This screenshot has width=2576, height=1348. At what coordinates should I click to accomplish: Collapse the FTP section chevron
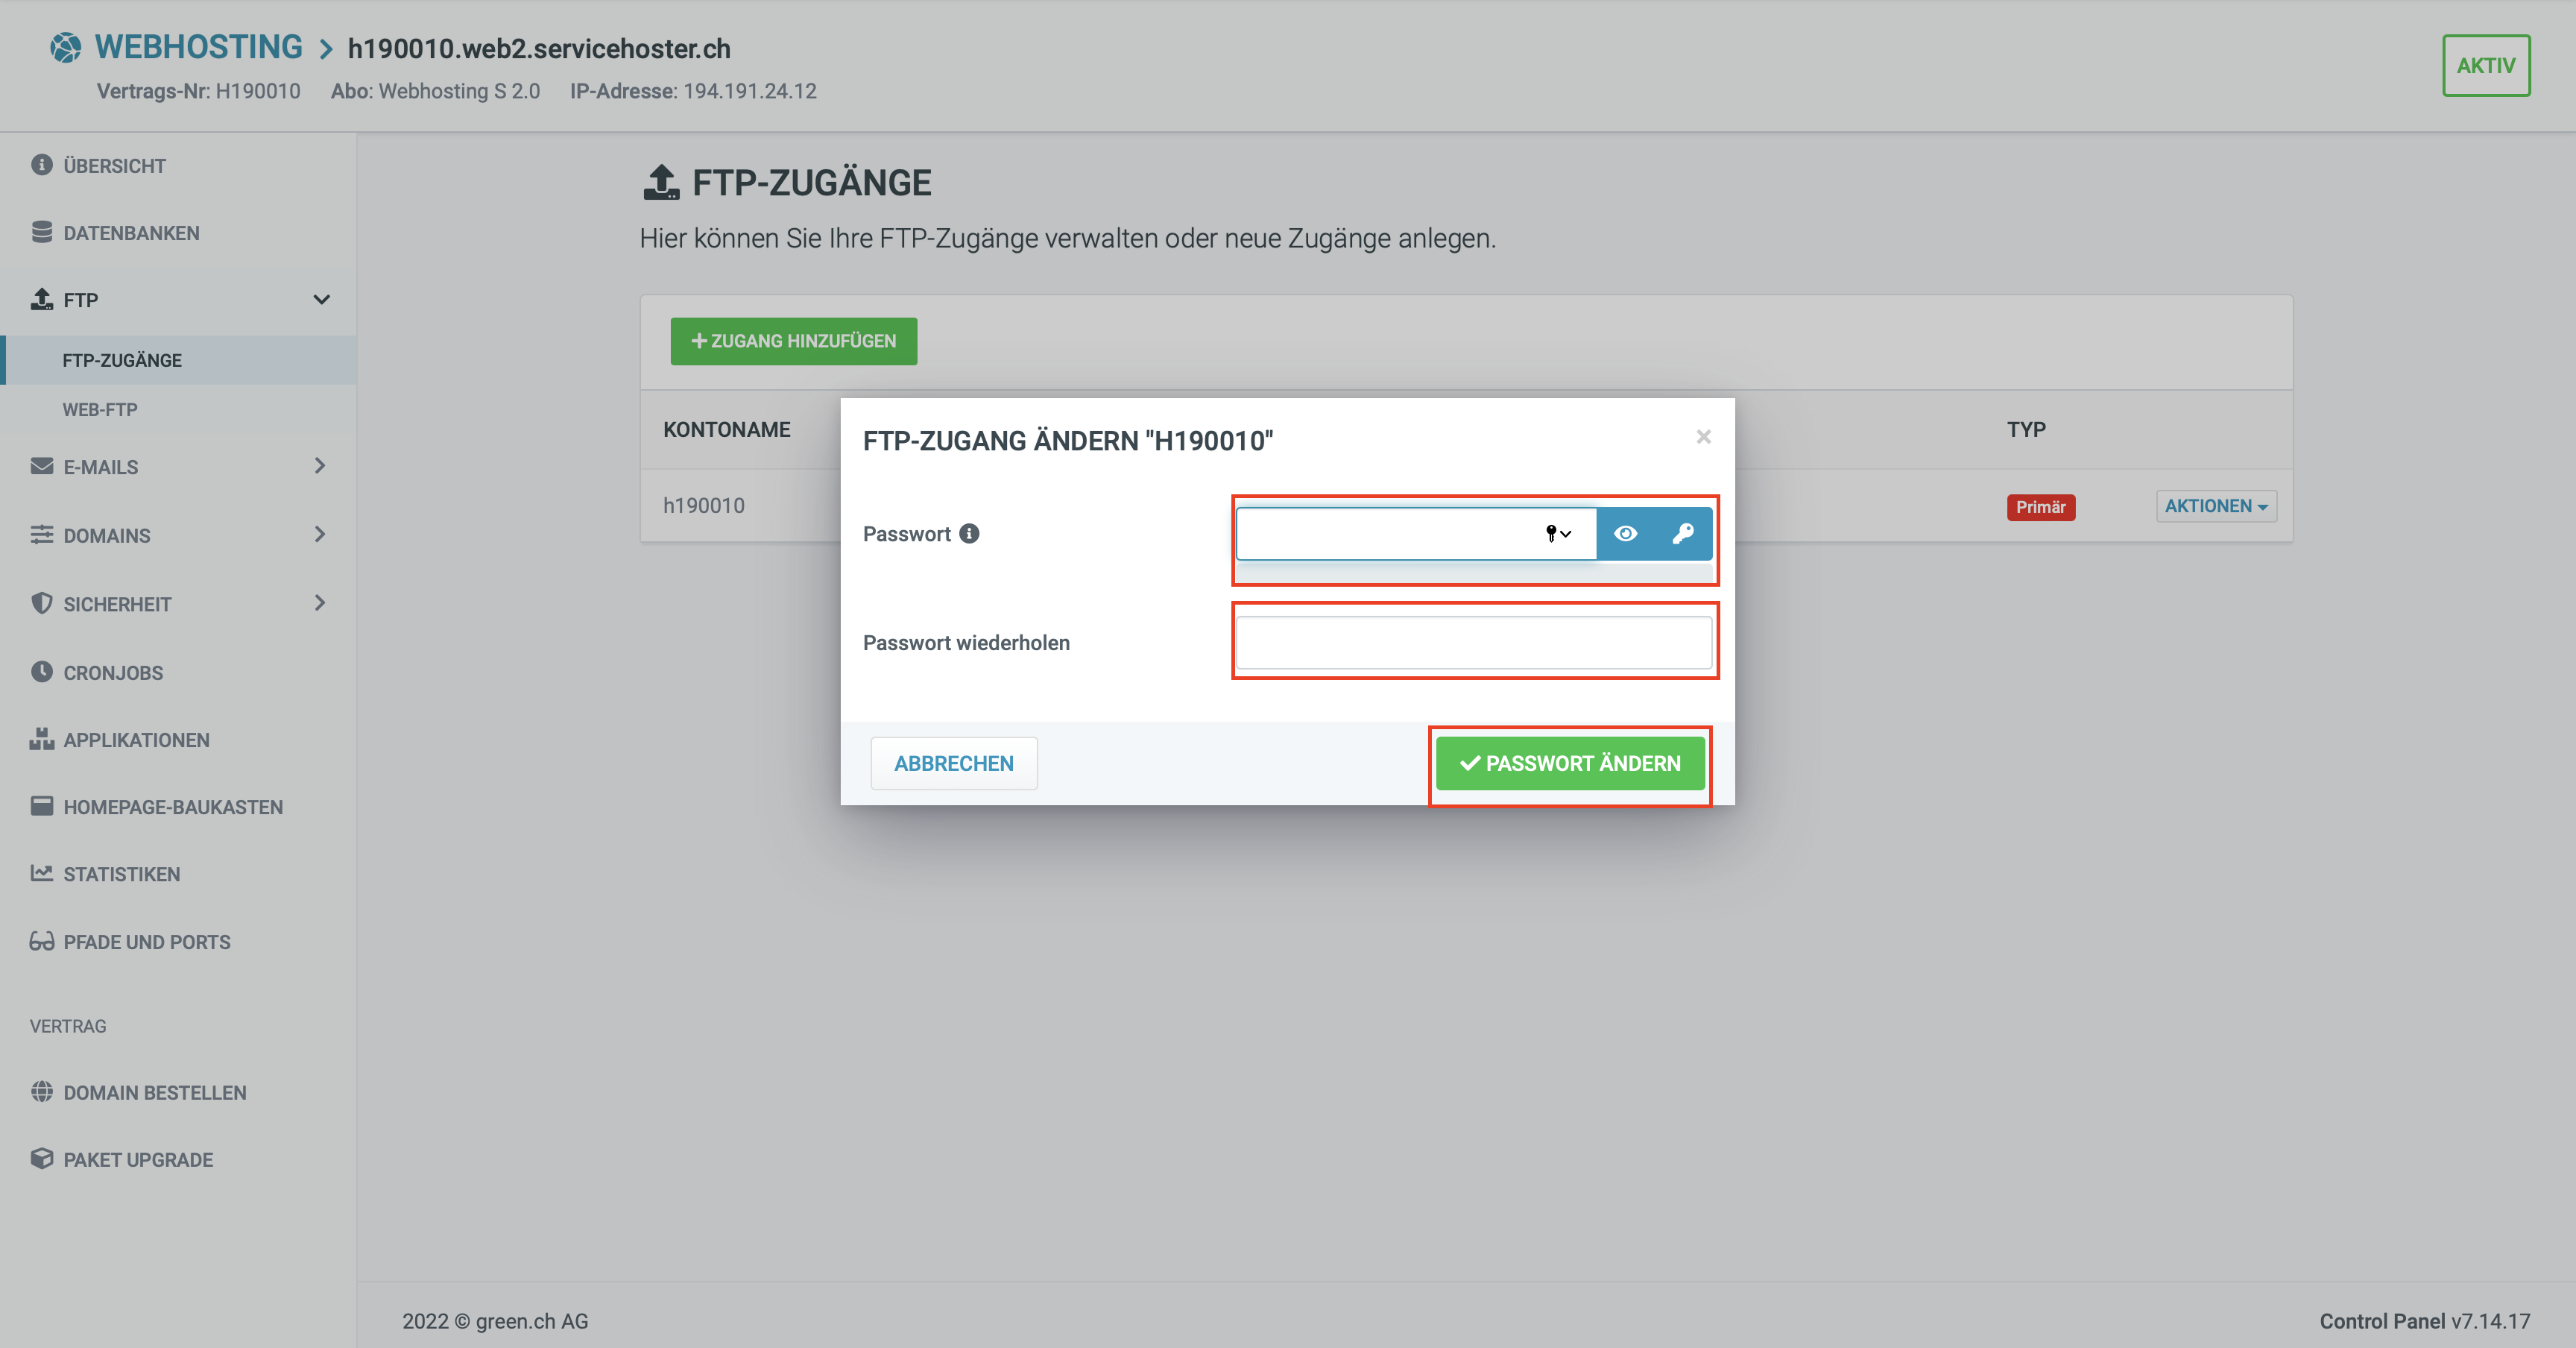click(x=321, y=299)
